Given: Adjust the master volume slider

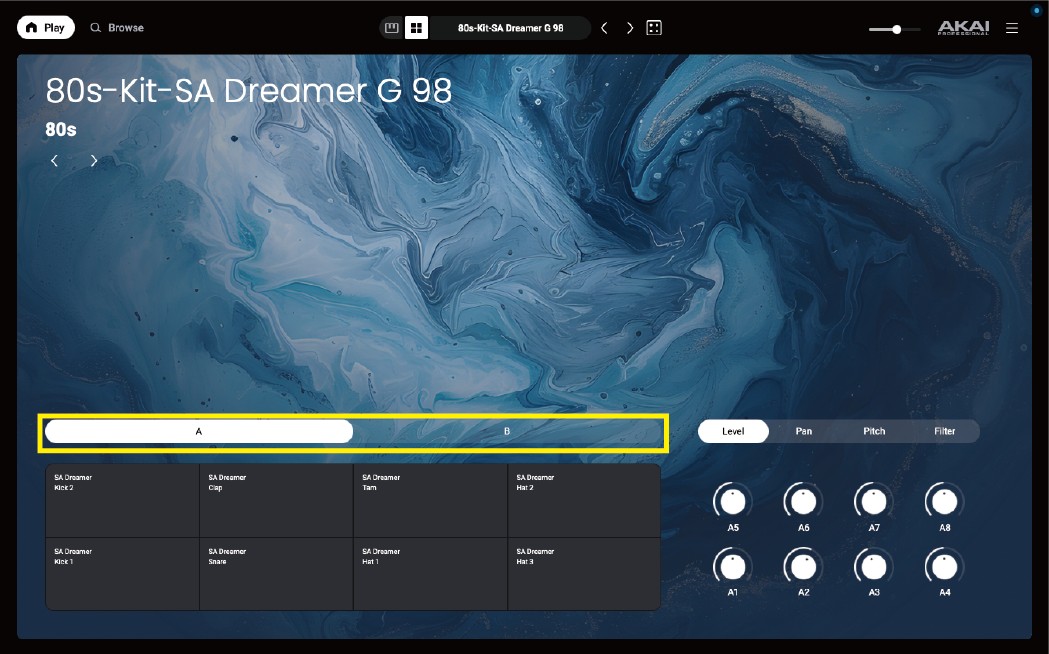Looking at the screenshot, I should click(x=896, y=29).
